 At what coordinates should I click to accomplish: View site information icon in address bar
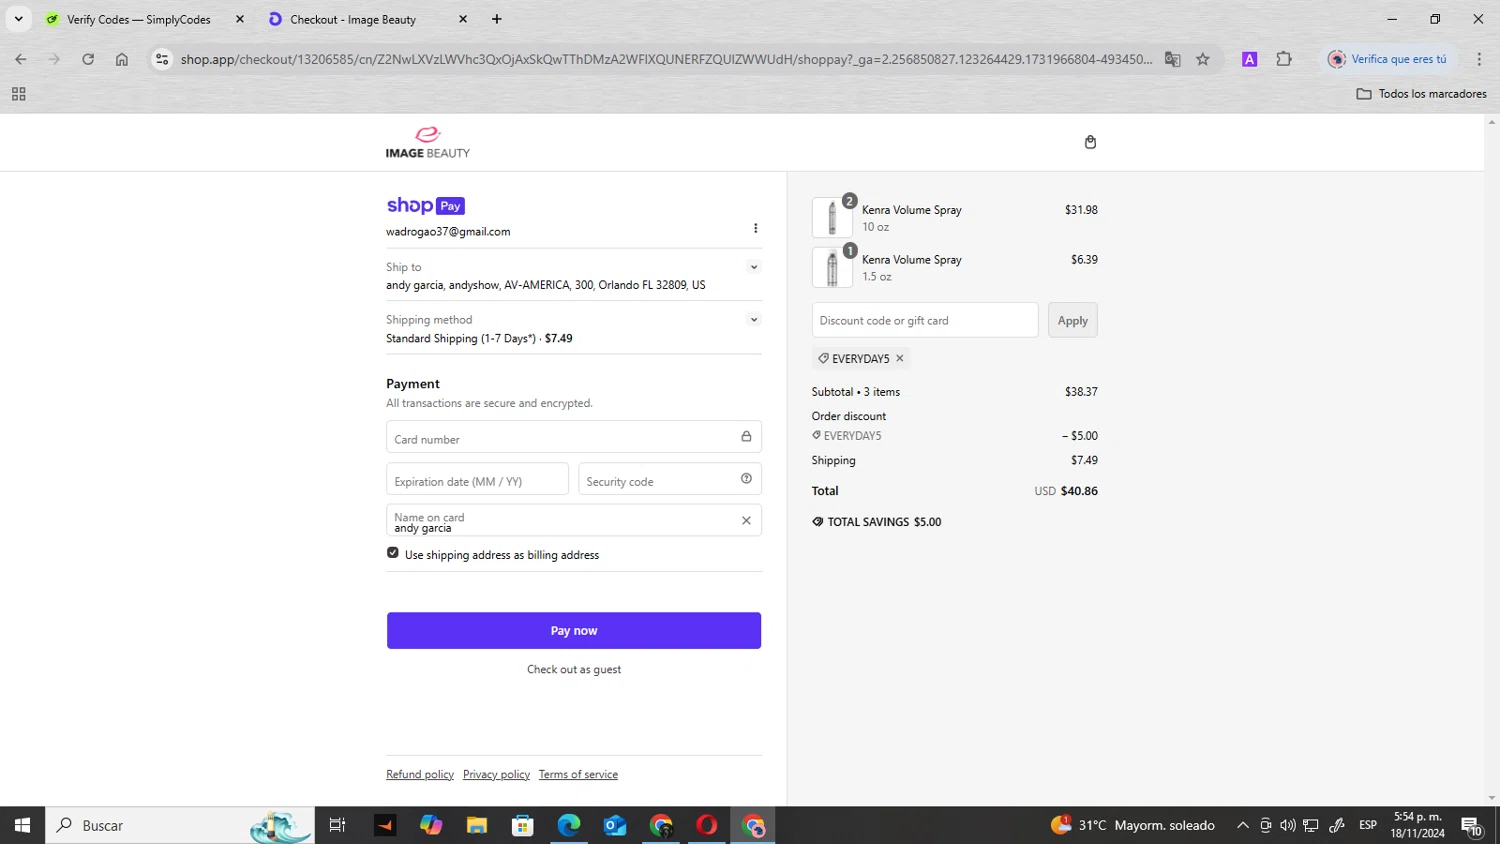[162, 59]
